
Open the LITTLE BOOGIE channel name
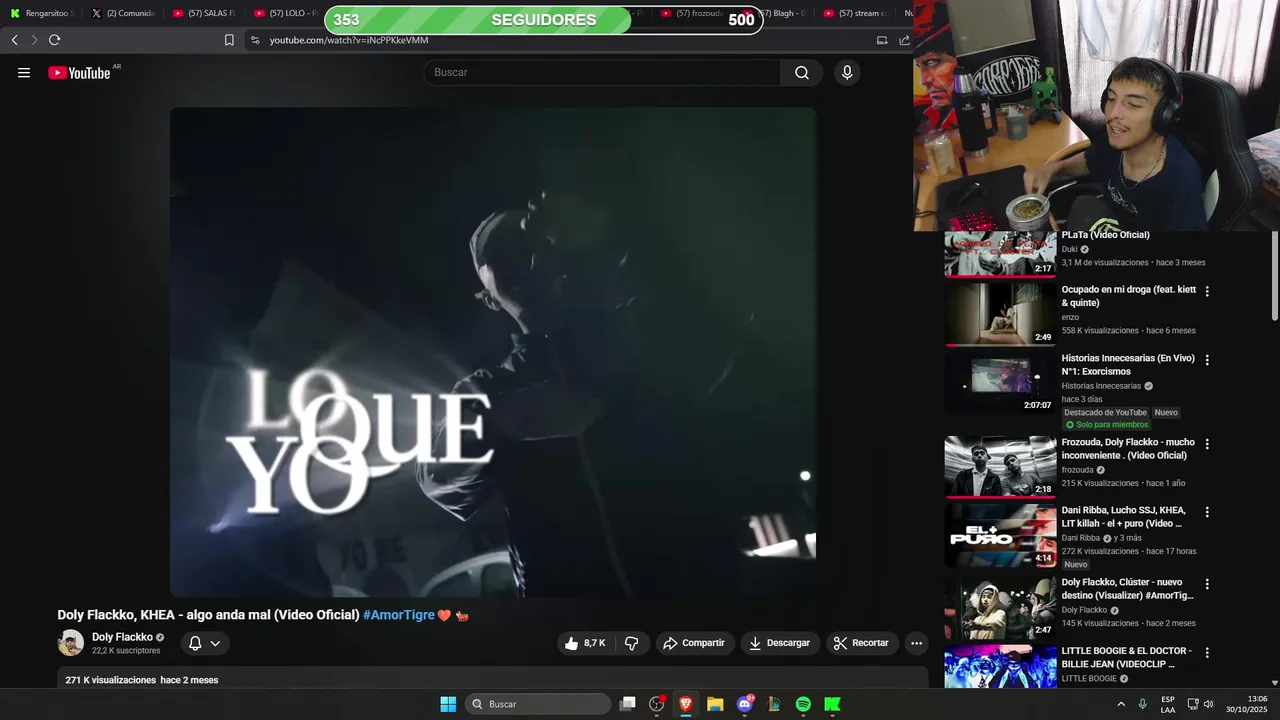pos(1089,679)
